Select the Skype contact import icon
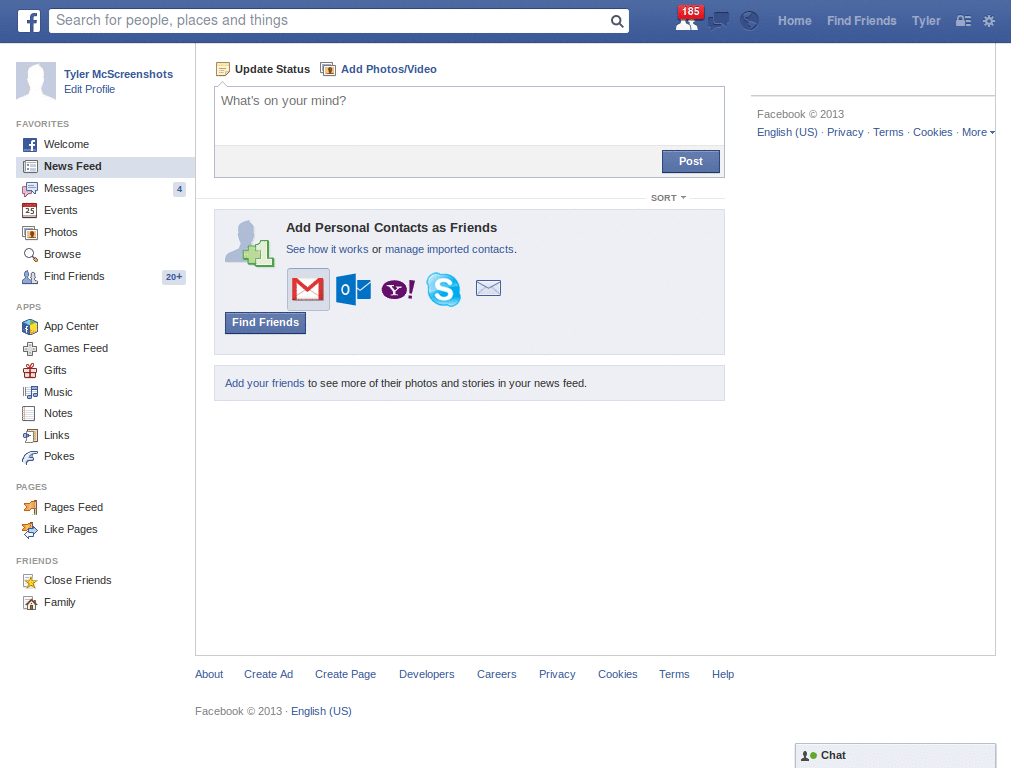The width and height of the screenshot is (1024, 768). (x=443, y=289)
